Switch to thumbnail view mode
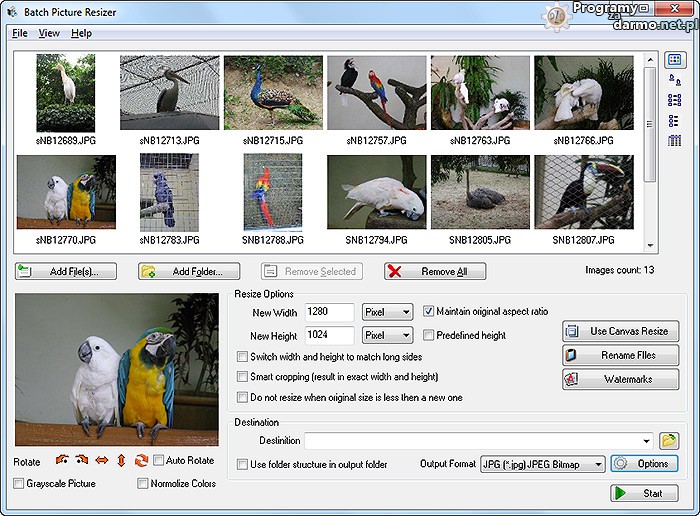 coord(674,60)
